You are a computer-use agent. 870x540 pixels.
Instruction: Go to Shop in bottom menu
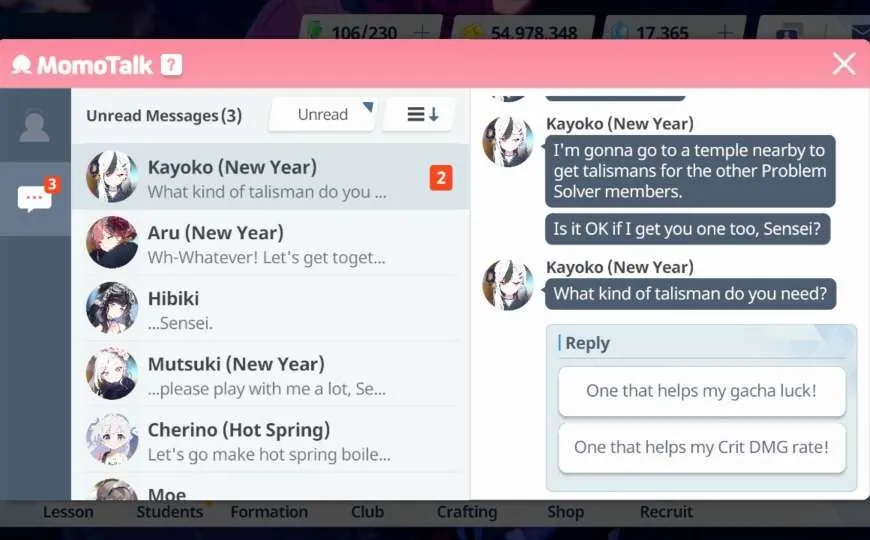pyautogui.click(x=565, y=512)
